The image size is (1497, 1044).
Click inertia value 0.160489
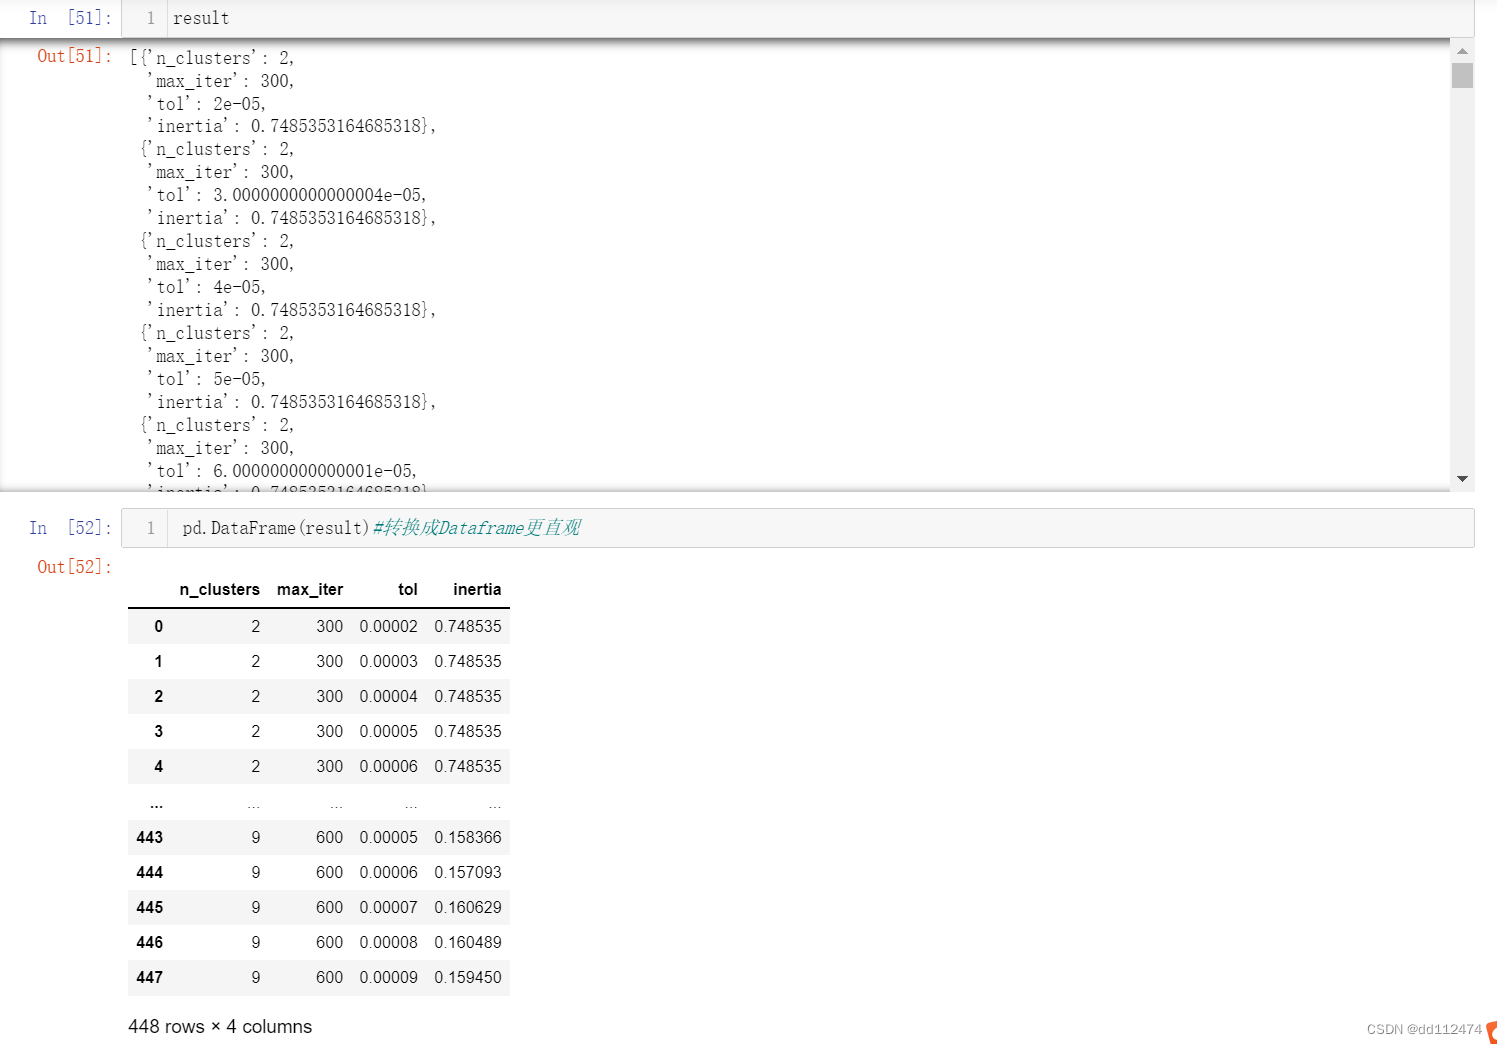pos(468,943)
